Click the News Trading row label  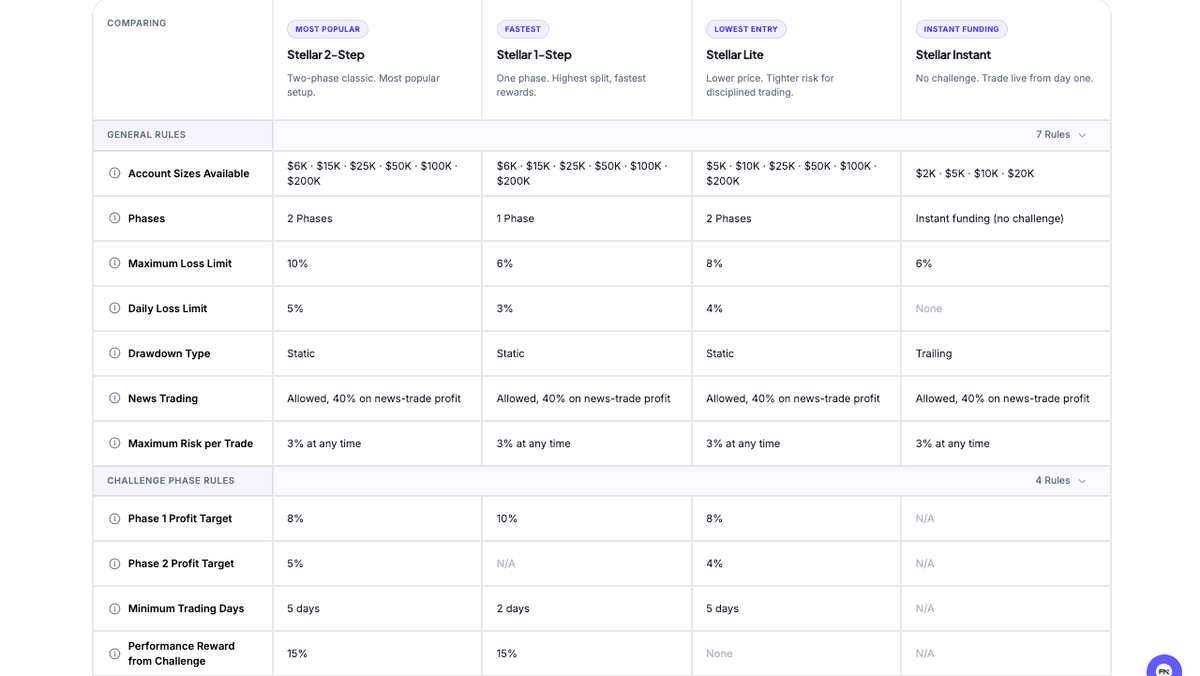tap(163, 398)
